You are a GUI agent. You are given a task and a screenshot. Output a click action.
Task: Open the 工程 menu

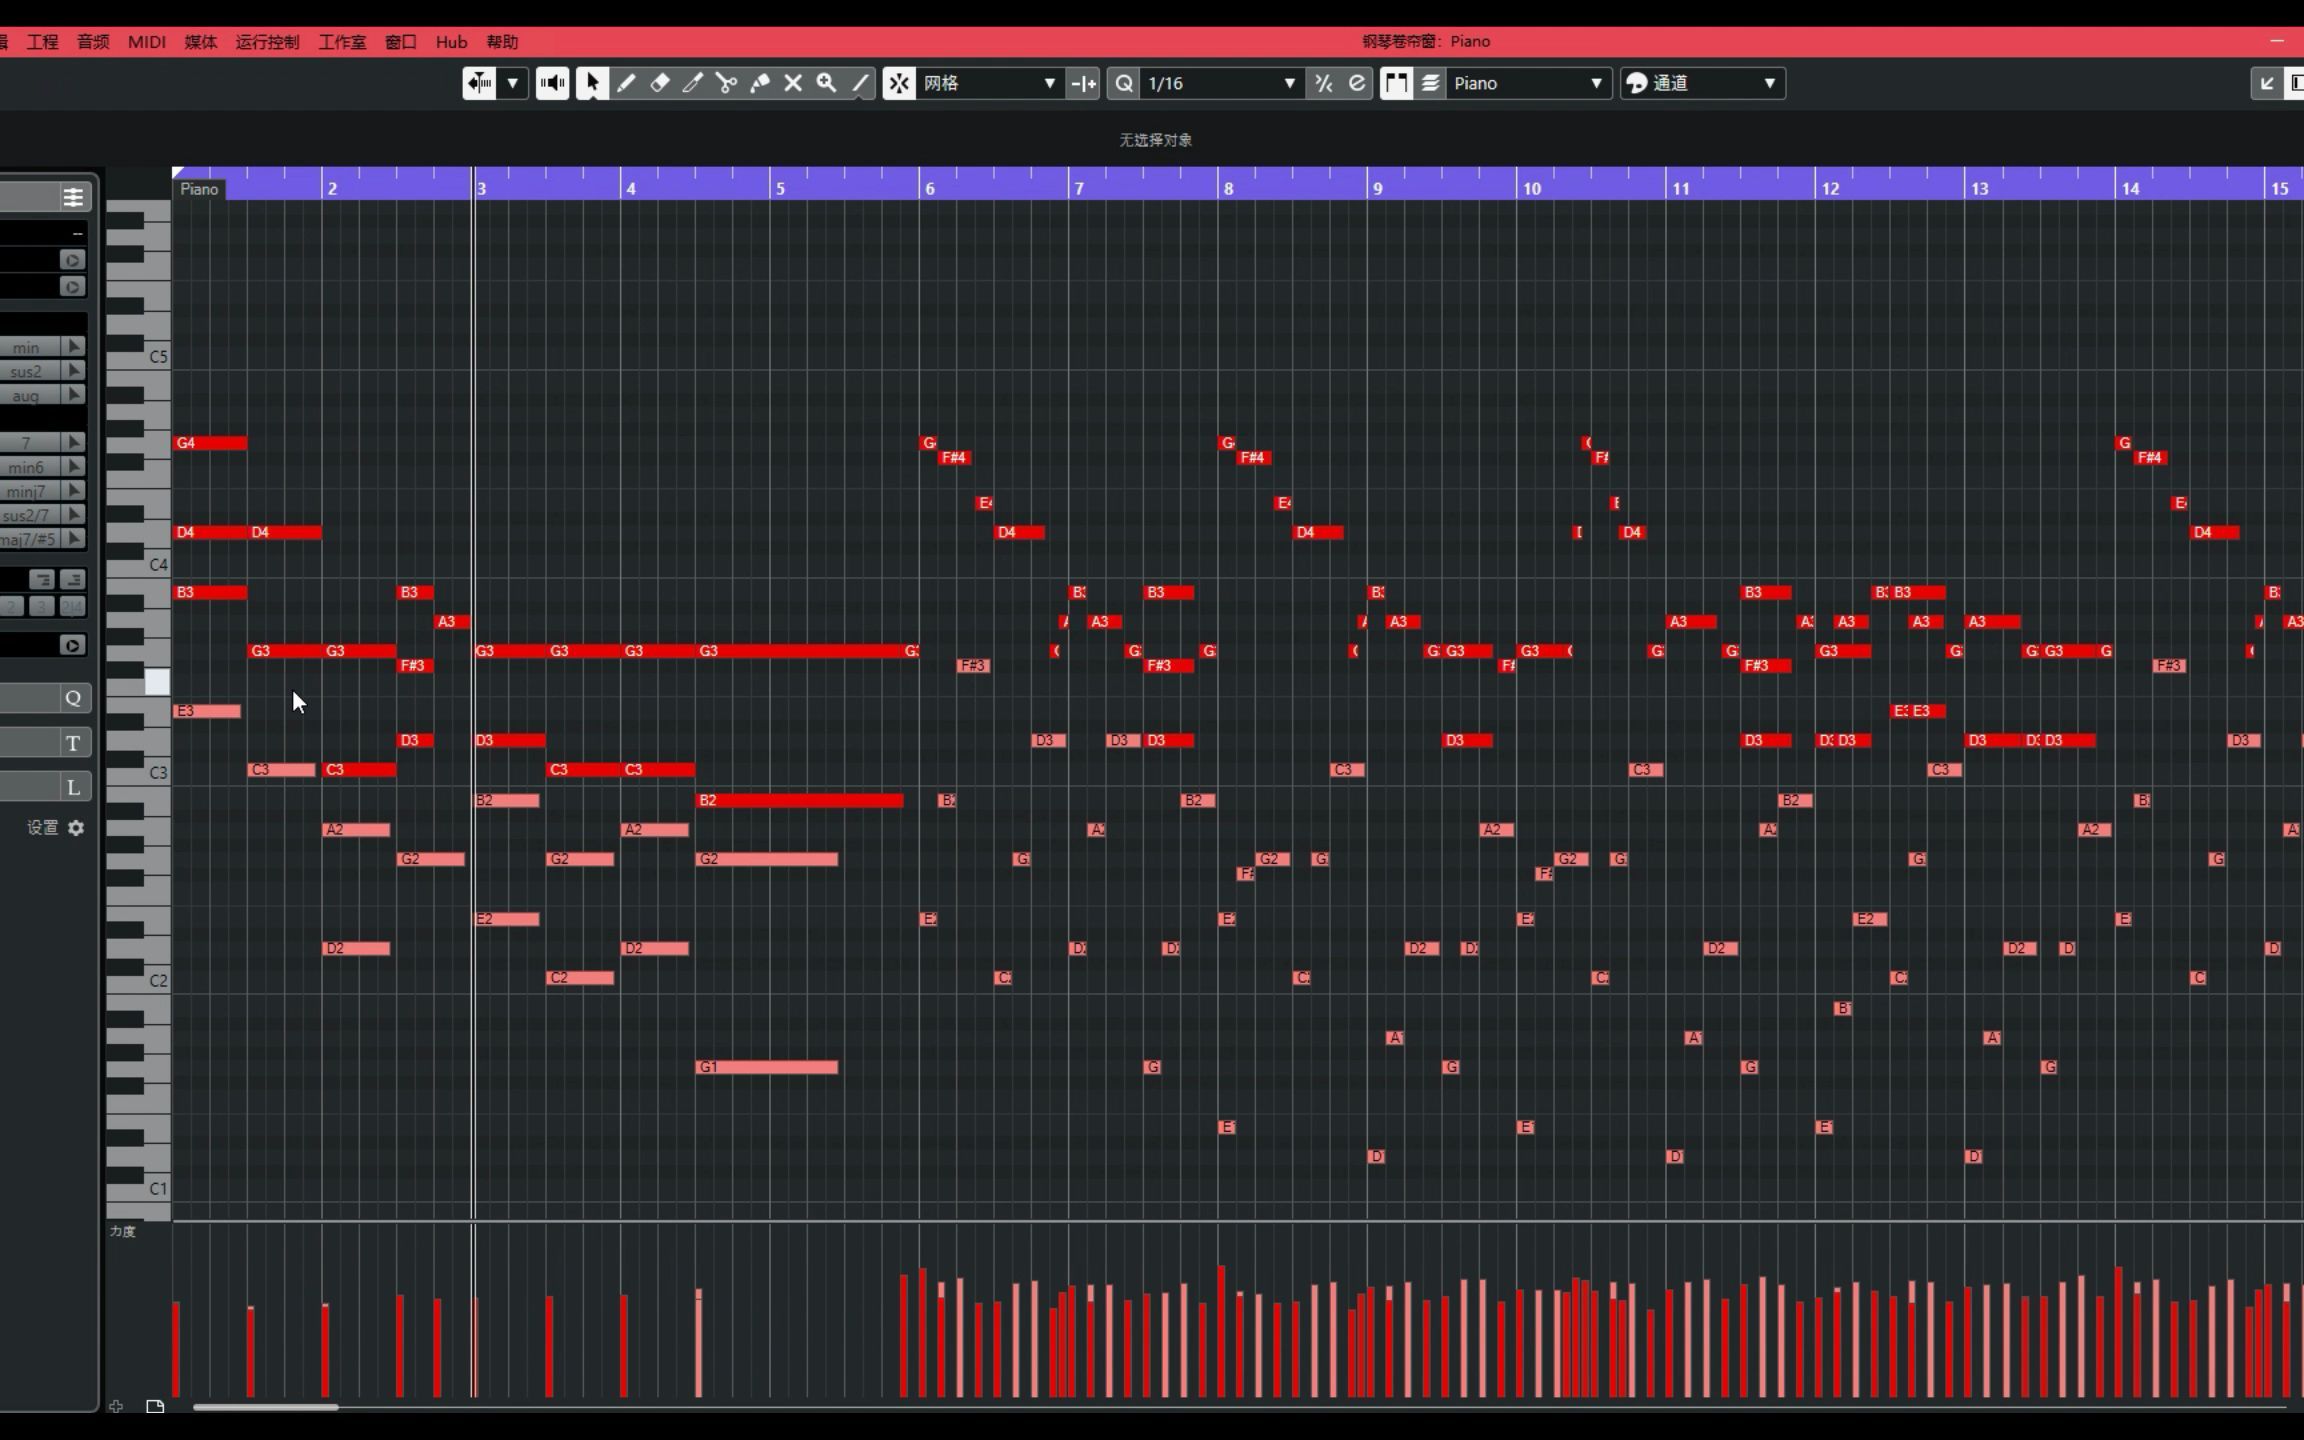tap(42, 42)
